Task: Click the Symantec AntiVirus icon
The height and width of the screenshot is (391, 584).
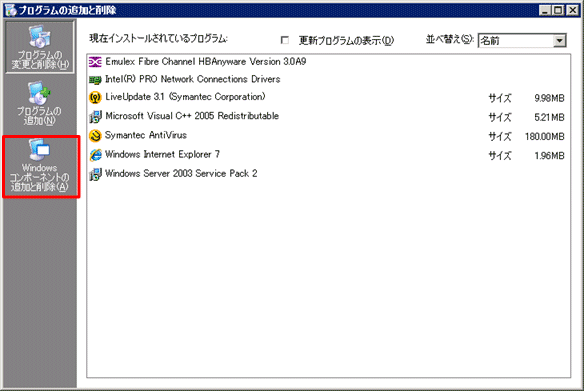Action: point(95,136)
